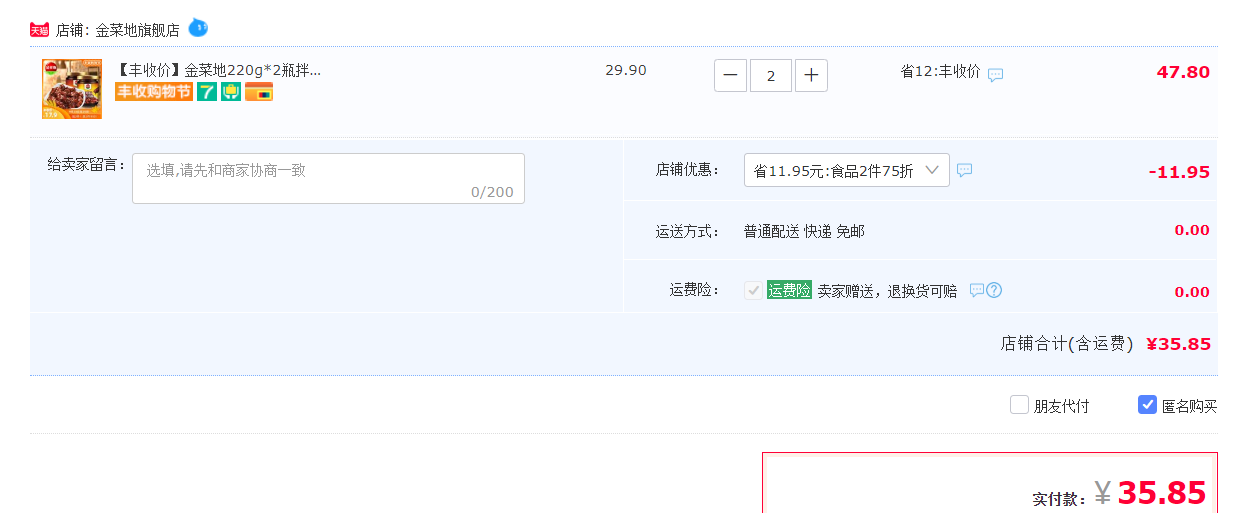The height and width of the screenshot is (513, 1243).
Task: Click the 普通配送 快递 免邮 delivery text
Action: coord(804,231)
